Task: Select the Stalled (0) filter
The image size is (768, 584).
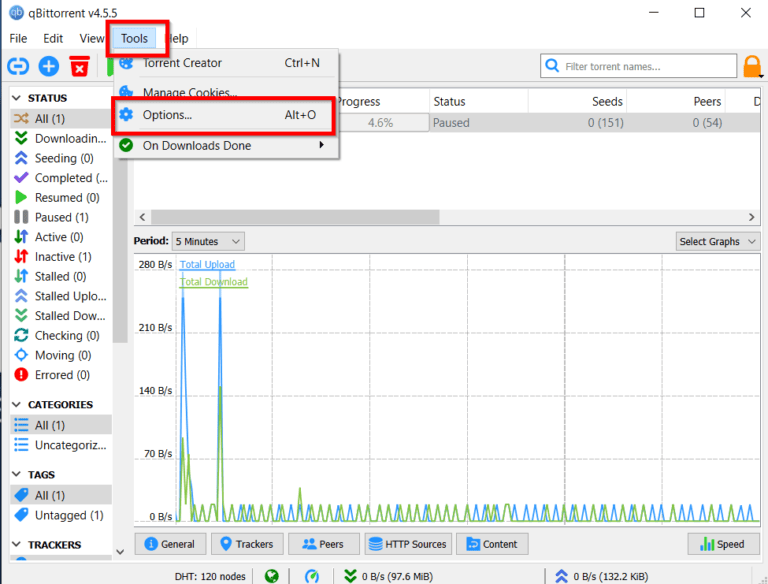Action: click(x=61, y=276)
